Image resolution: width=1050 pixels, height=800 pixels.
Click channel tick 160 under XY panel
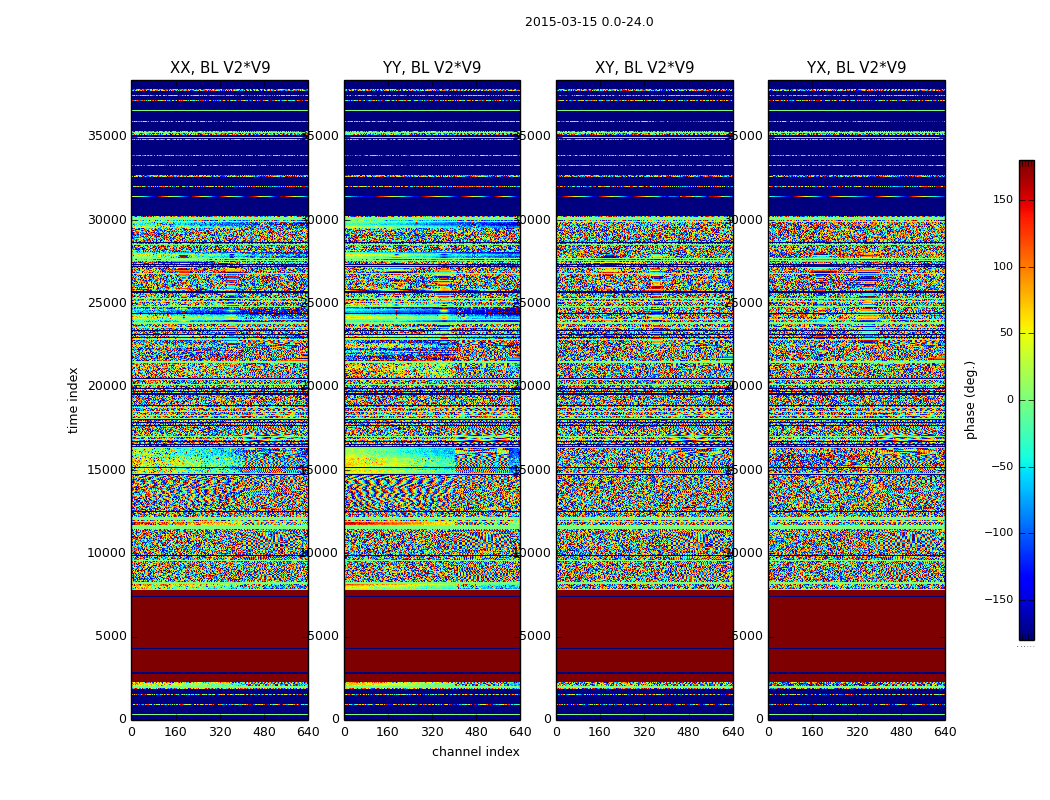click(x=600, y=732)
